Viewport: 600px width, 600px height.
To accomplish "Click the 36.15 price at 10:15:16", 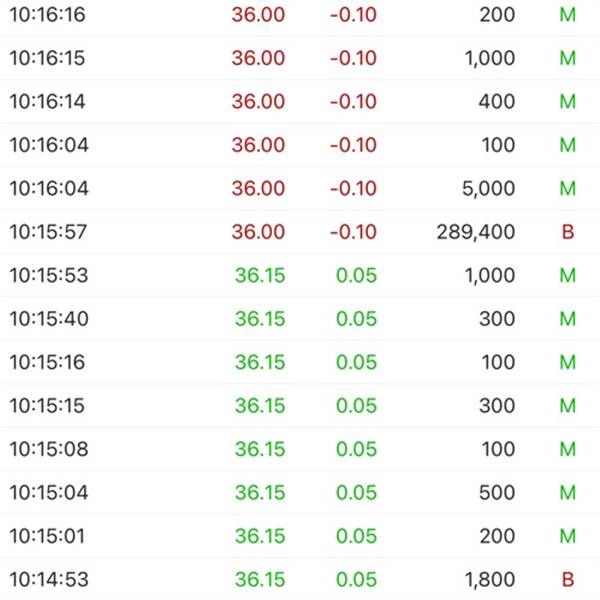I will click(260, 362).
